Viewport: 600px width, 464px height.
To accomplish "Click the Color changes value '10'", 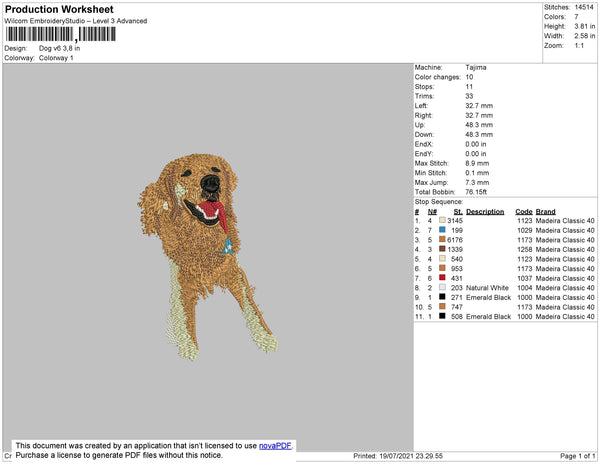I will pyautogui.click(x=469, y=77).
